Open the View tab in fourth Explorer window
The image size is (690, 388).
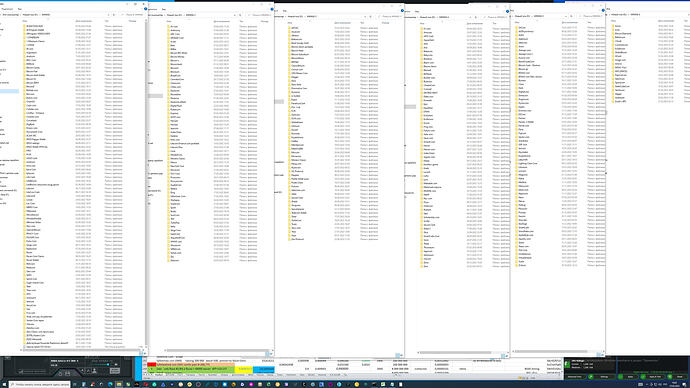(417, 11)
